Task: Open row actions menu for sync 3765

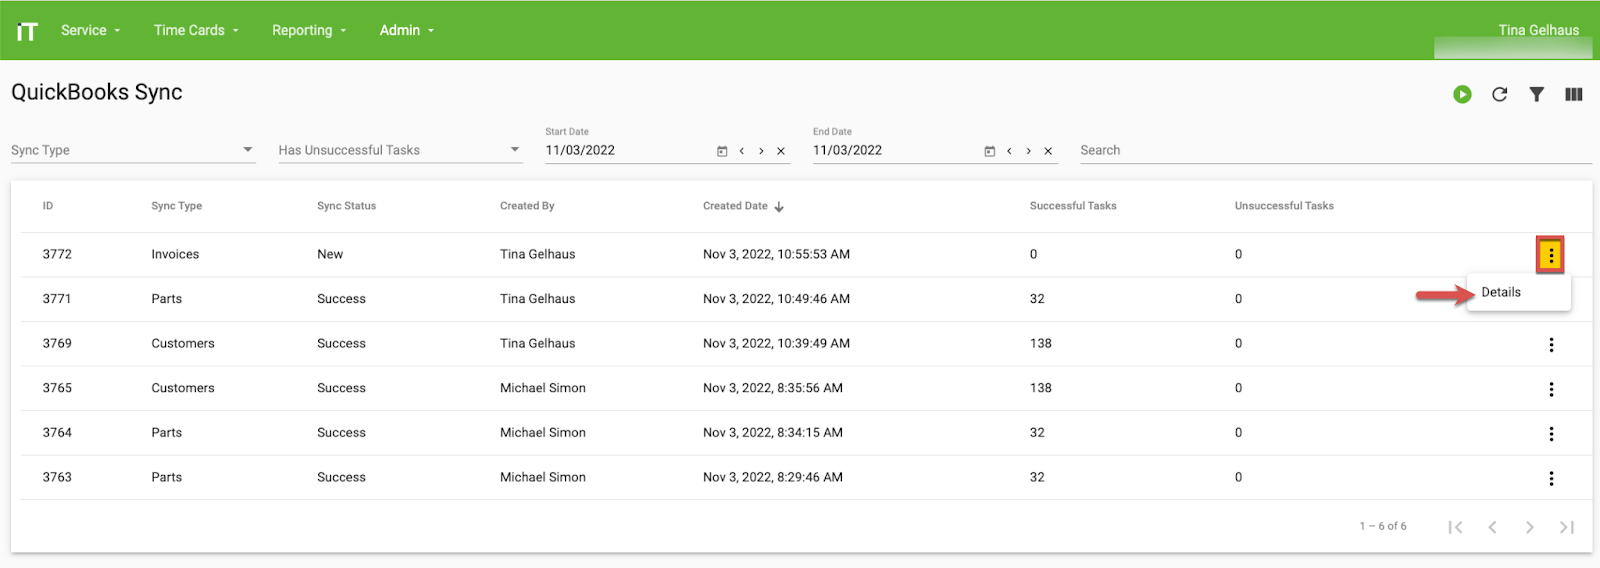Action: [x=1551, y=389]
